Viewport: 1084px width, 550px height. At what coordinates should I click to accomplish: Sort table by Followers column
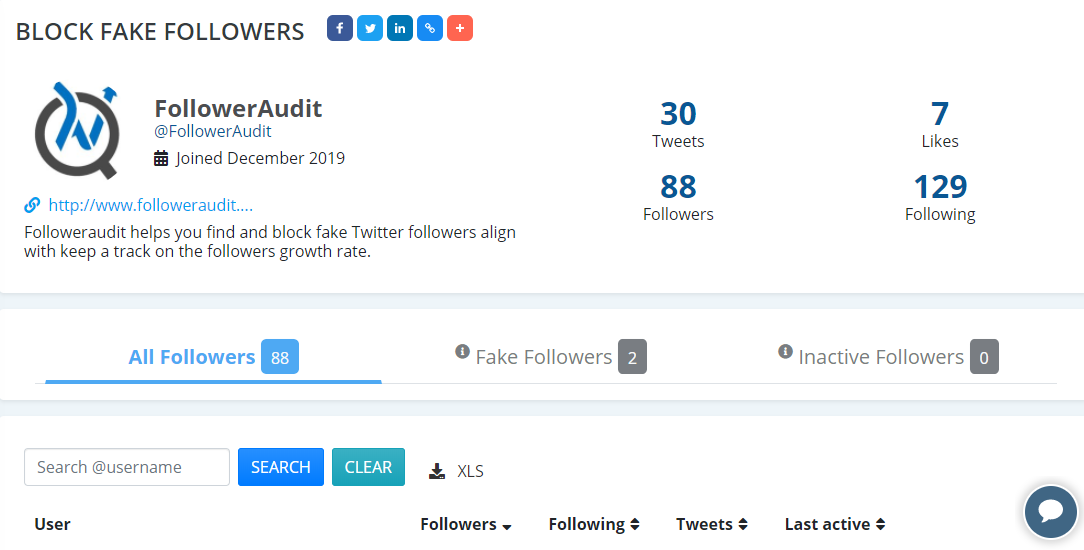click(466, 524)
